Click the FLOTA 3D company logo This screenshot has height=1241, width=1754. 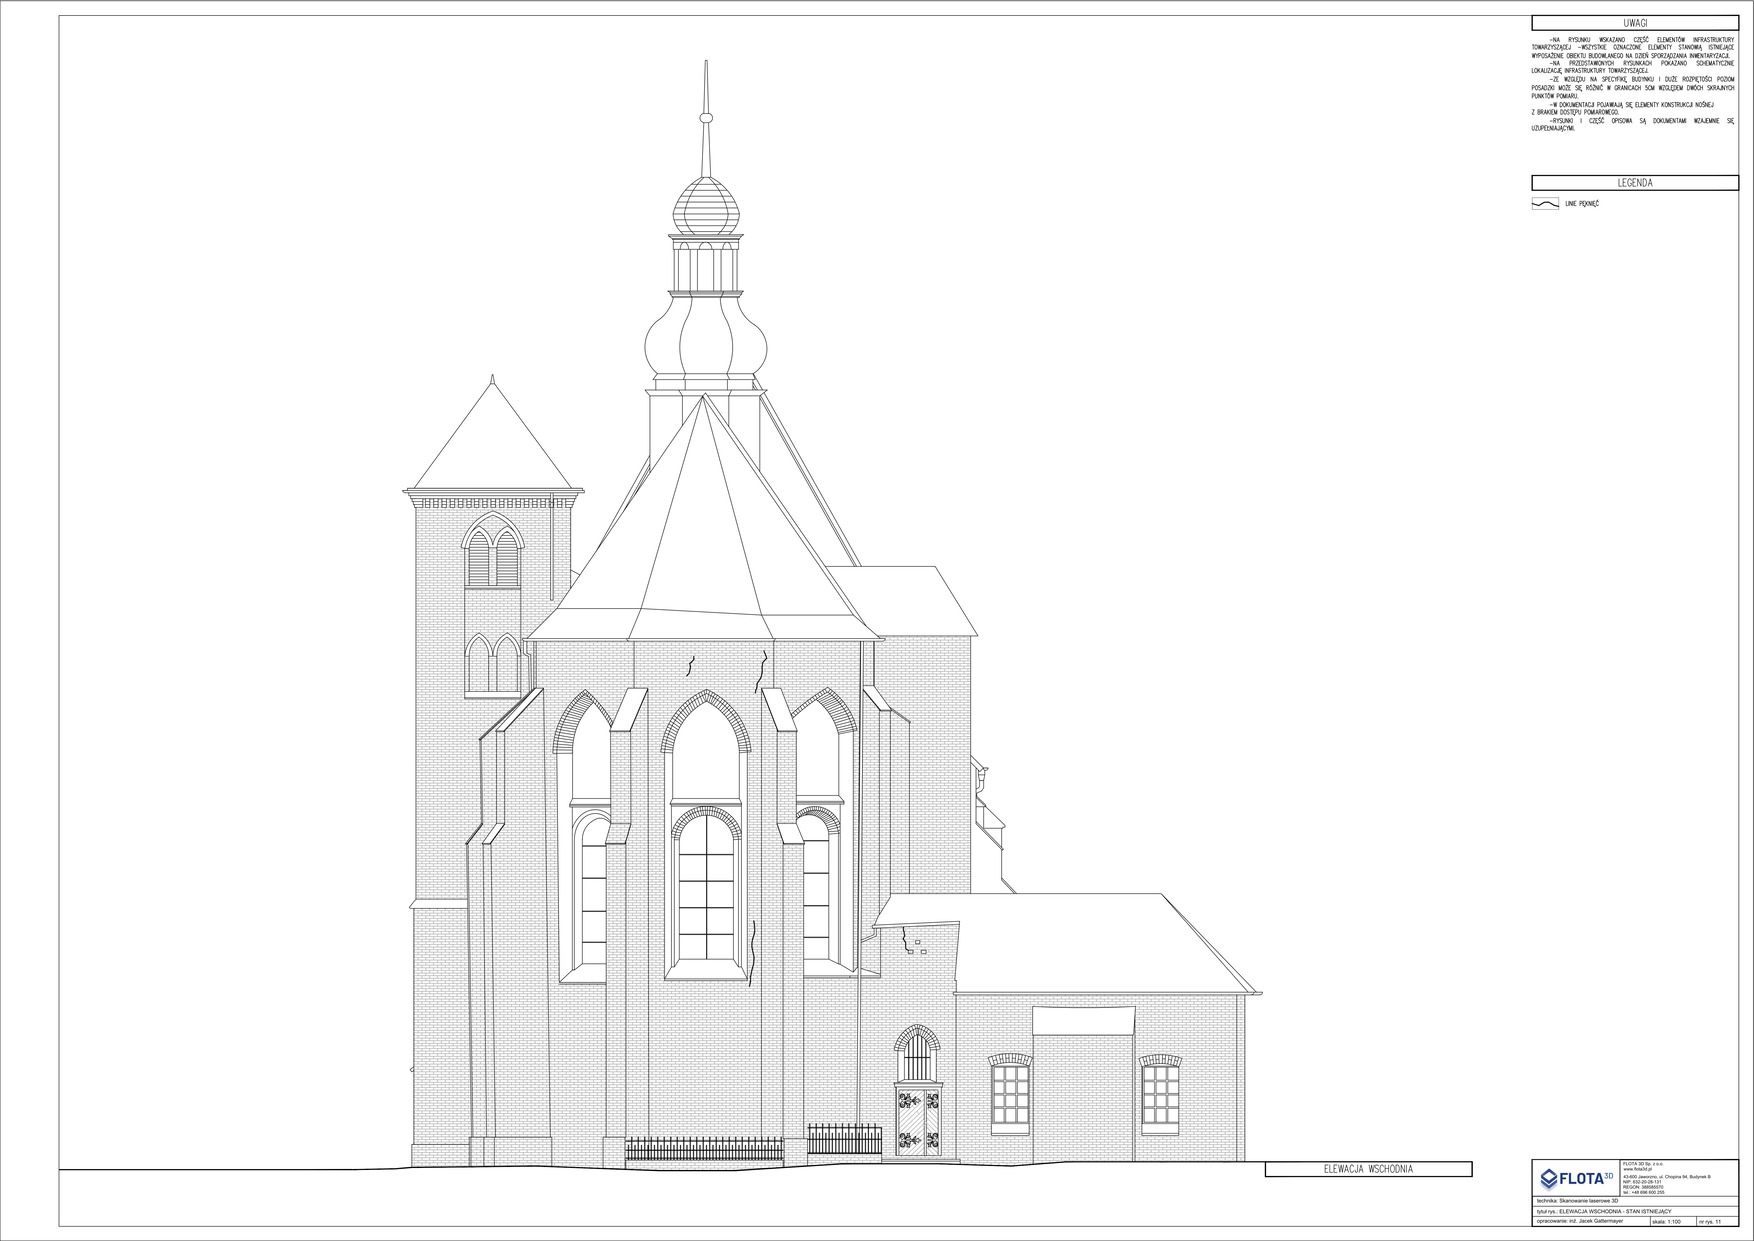[x=1576, y=1177]
